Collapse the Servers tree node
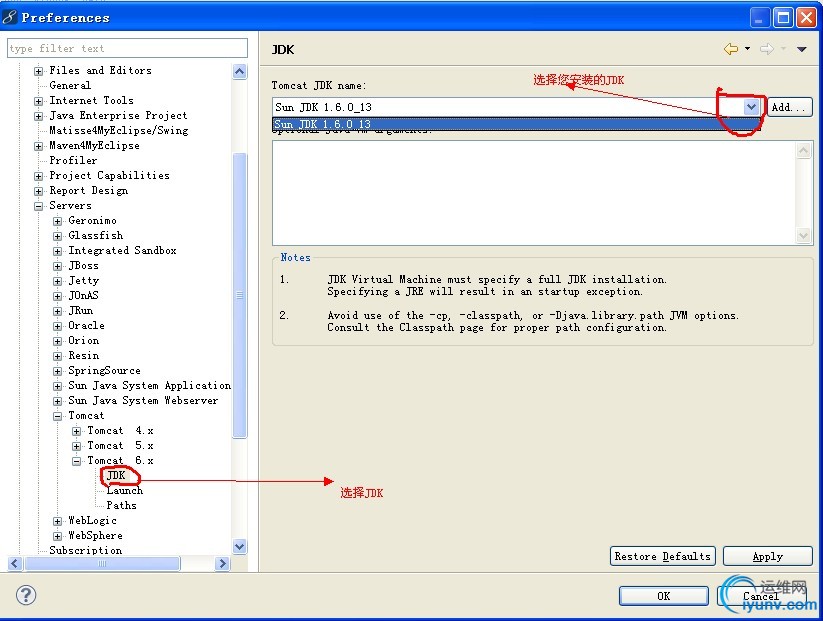This screenshot has width=823, height=621. (38, 206)
